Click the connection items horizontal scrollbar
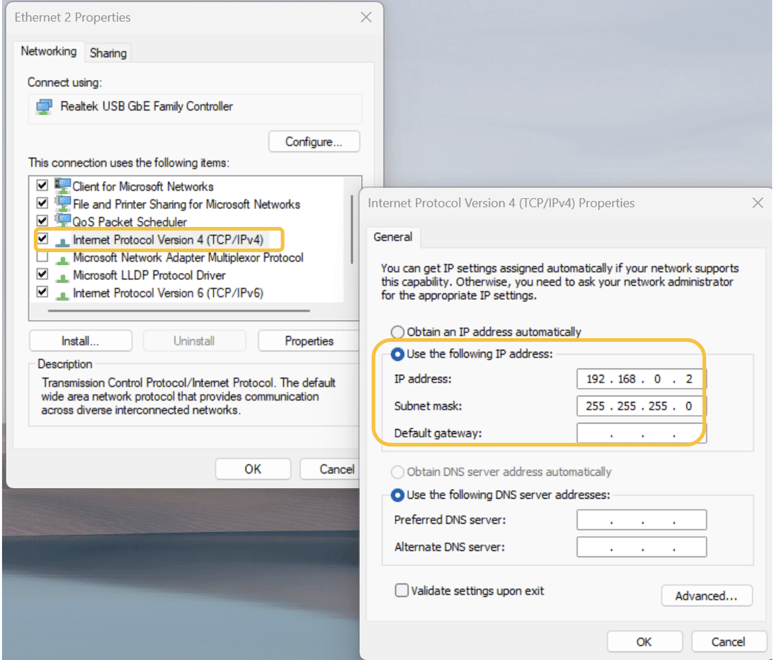 pyautogui.click(x=179, y=311)
